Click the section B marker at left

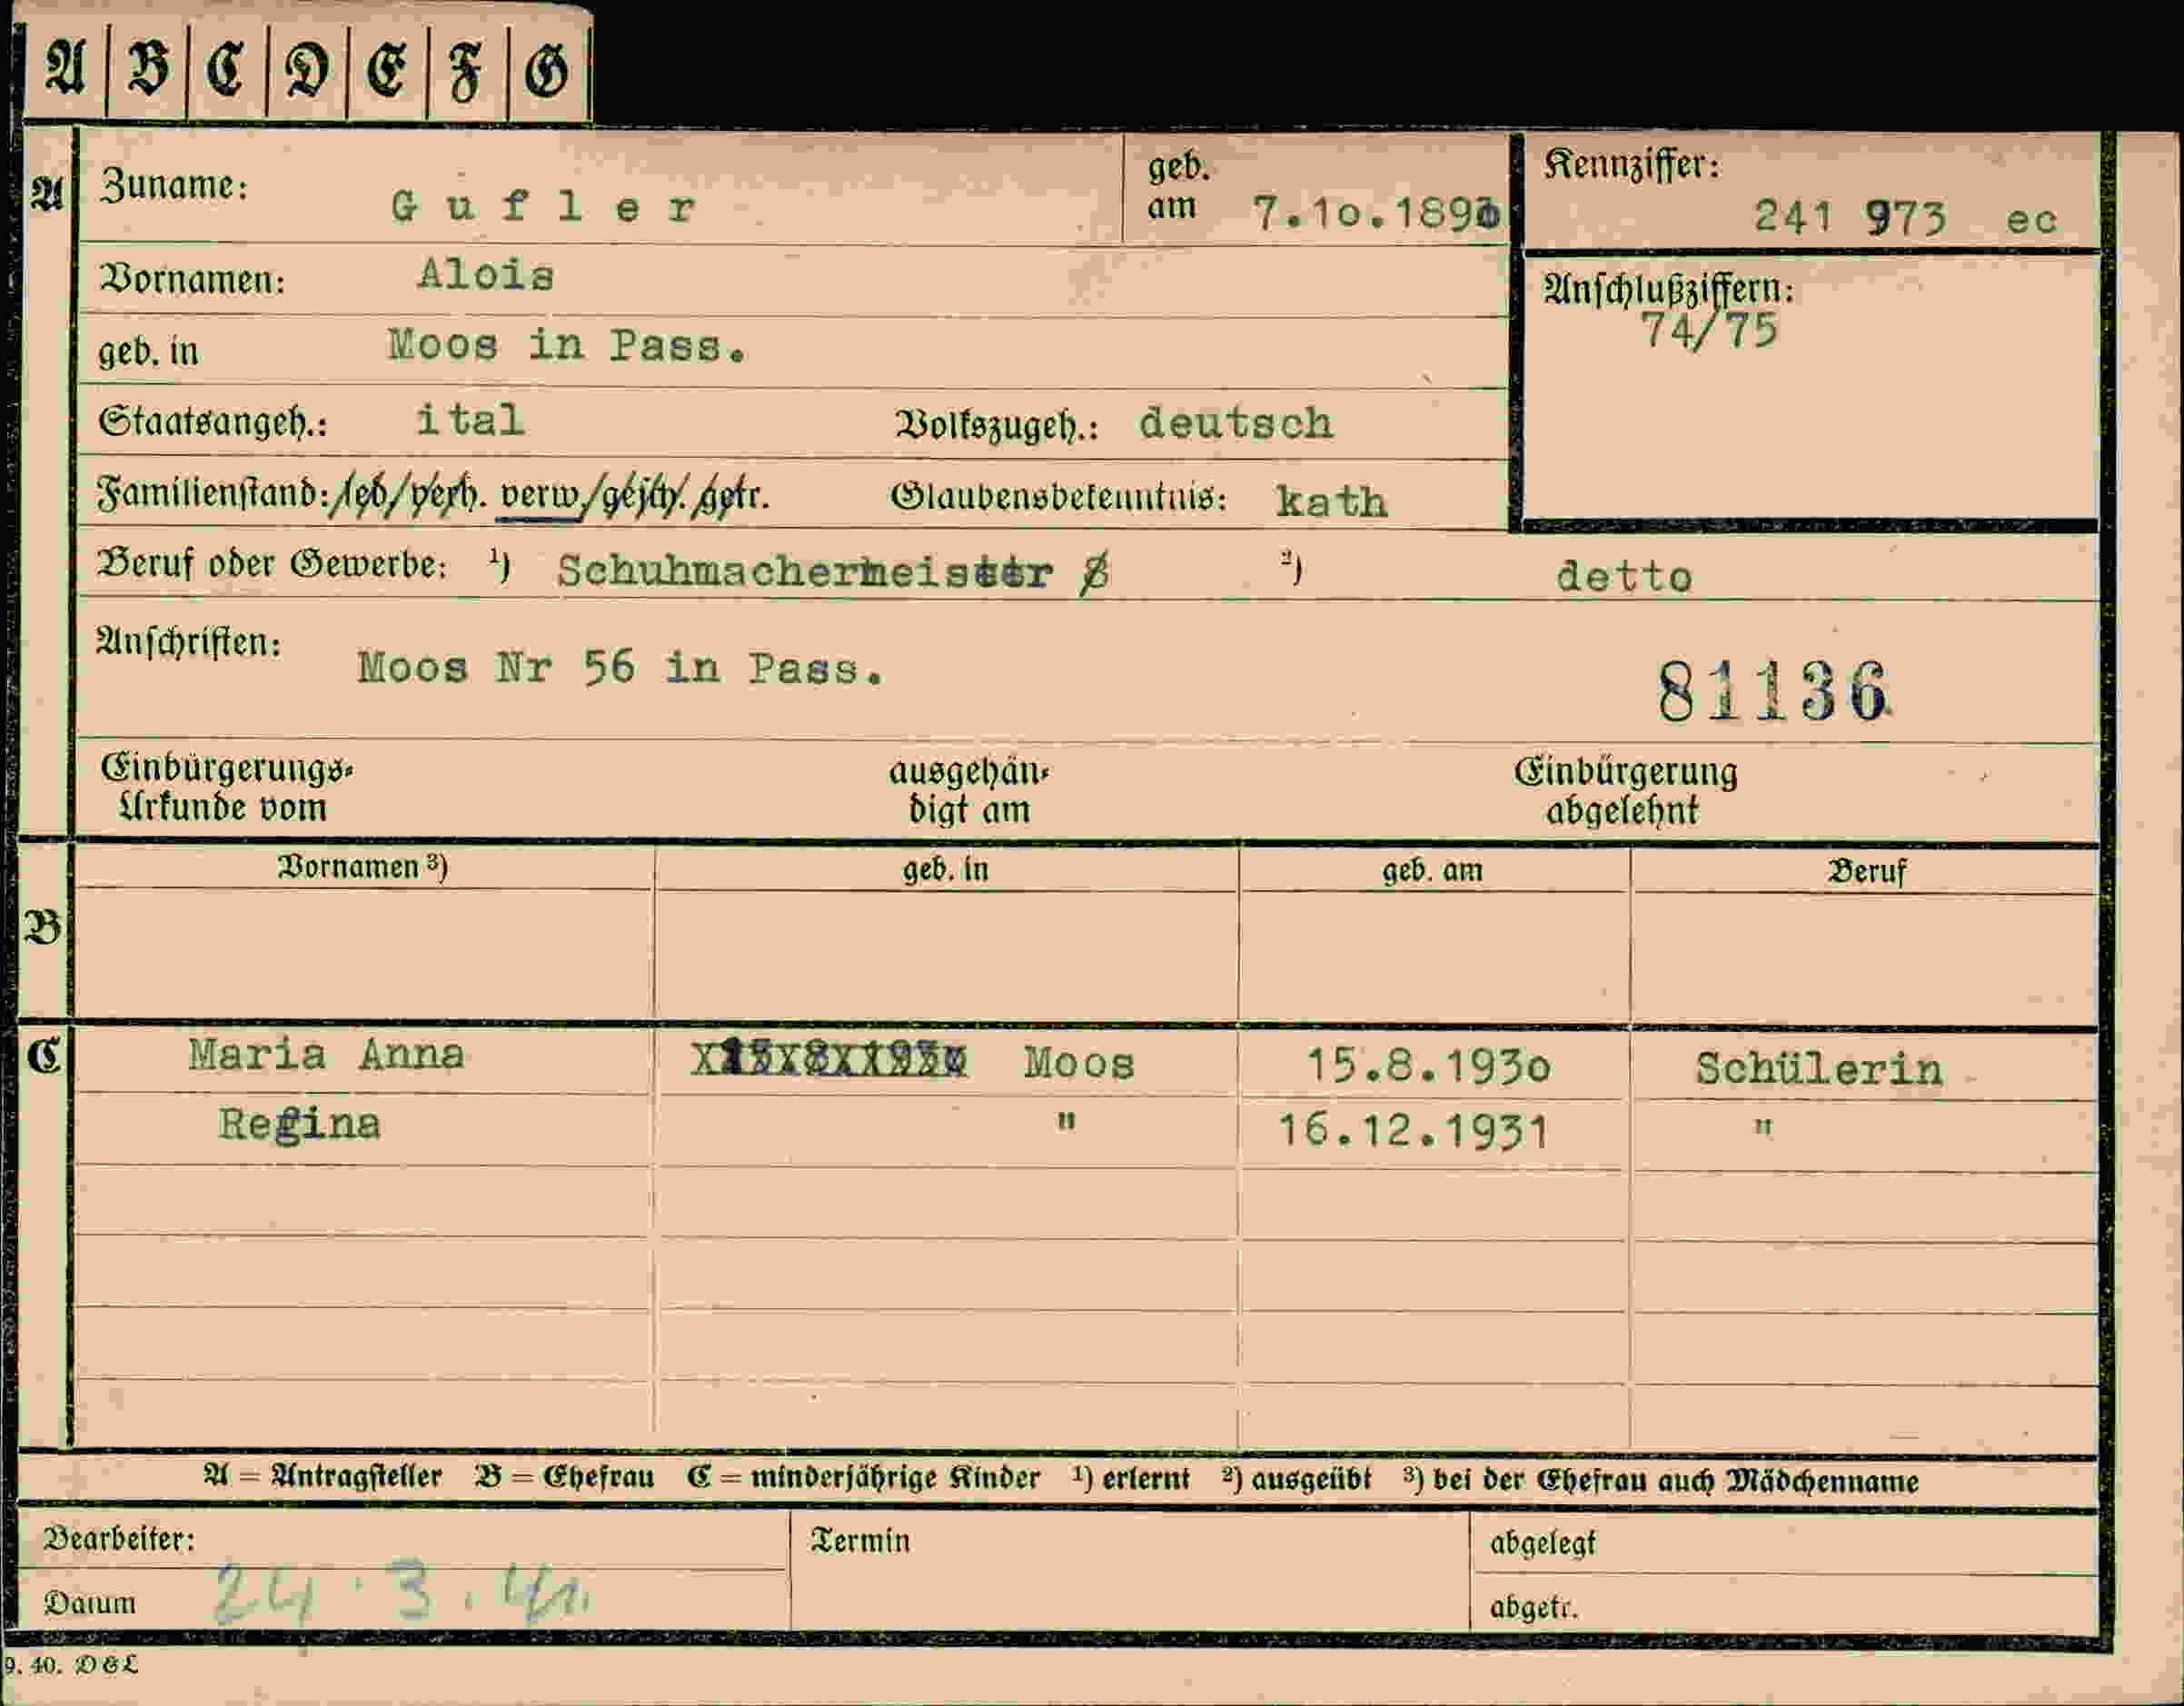(x=43, y=928)
